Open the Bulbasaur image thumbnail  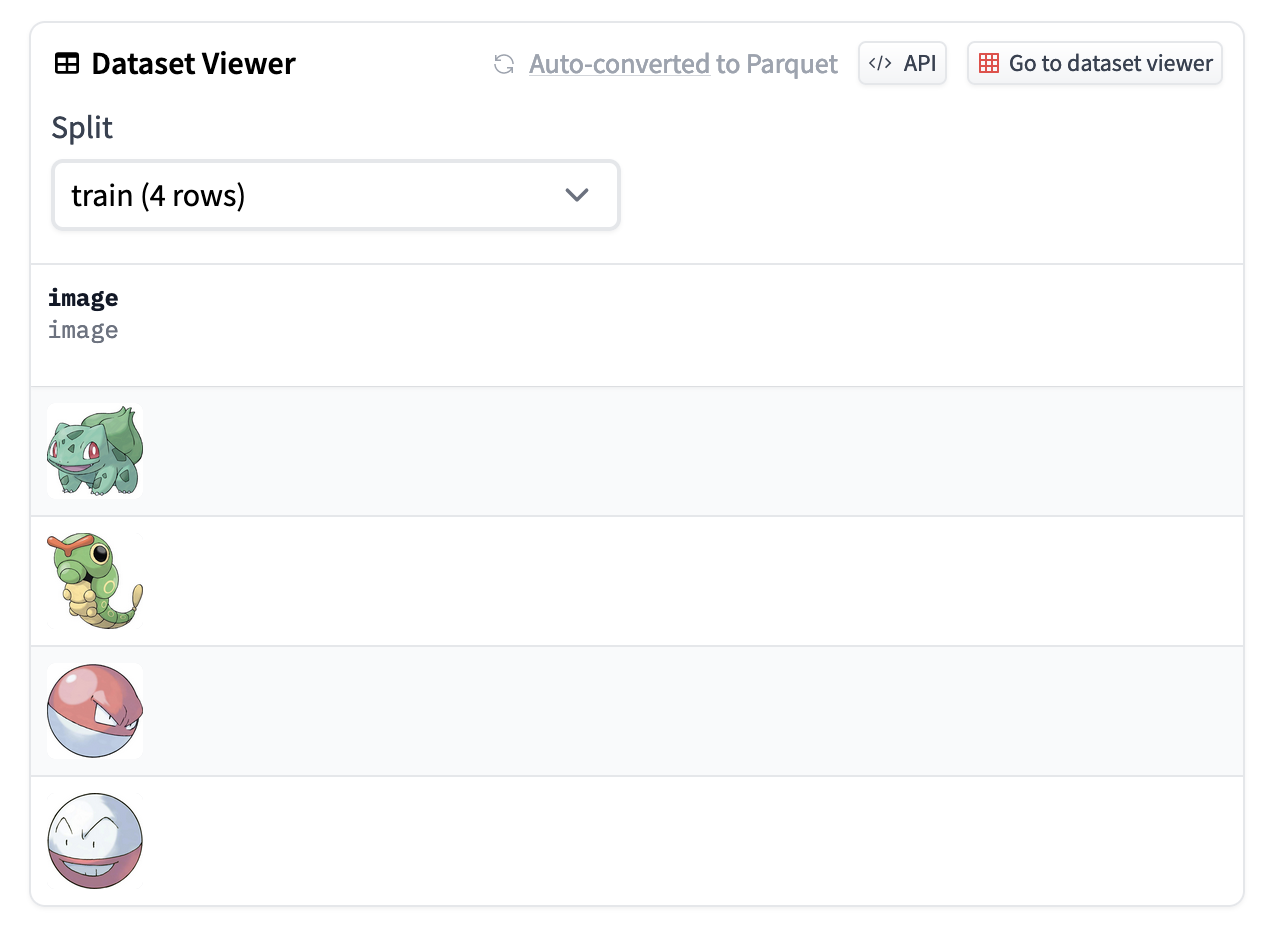tap(95, 451)
